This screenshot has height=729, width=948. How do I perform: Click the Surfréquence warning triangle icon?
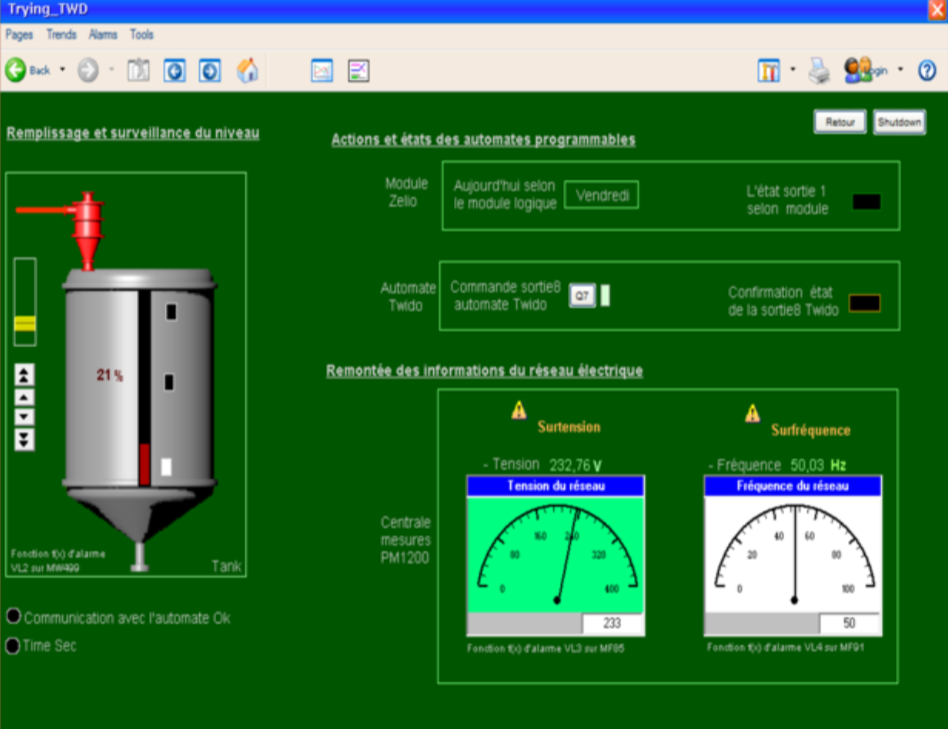[752, 412]
